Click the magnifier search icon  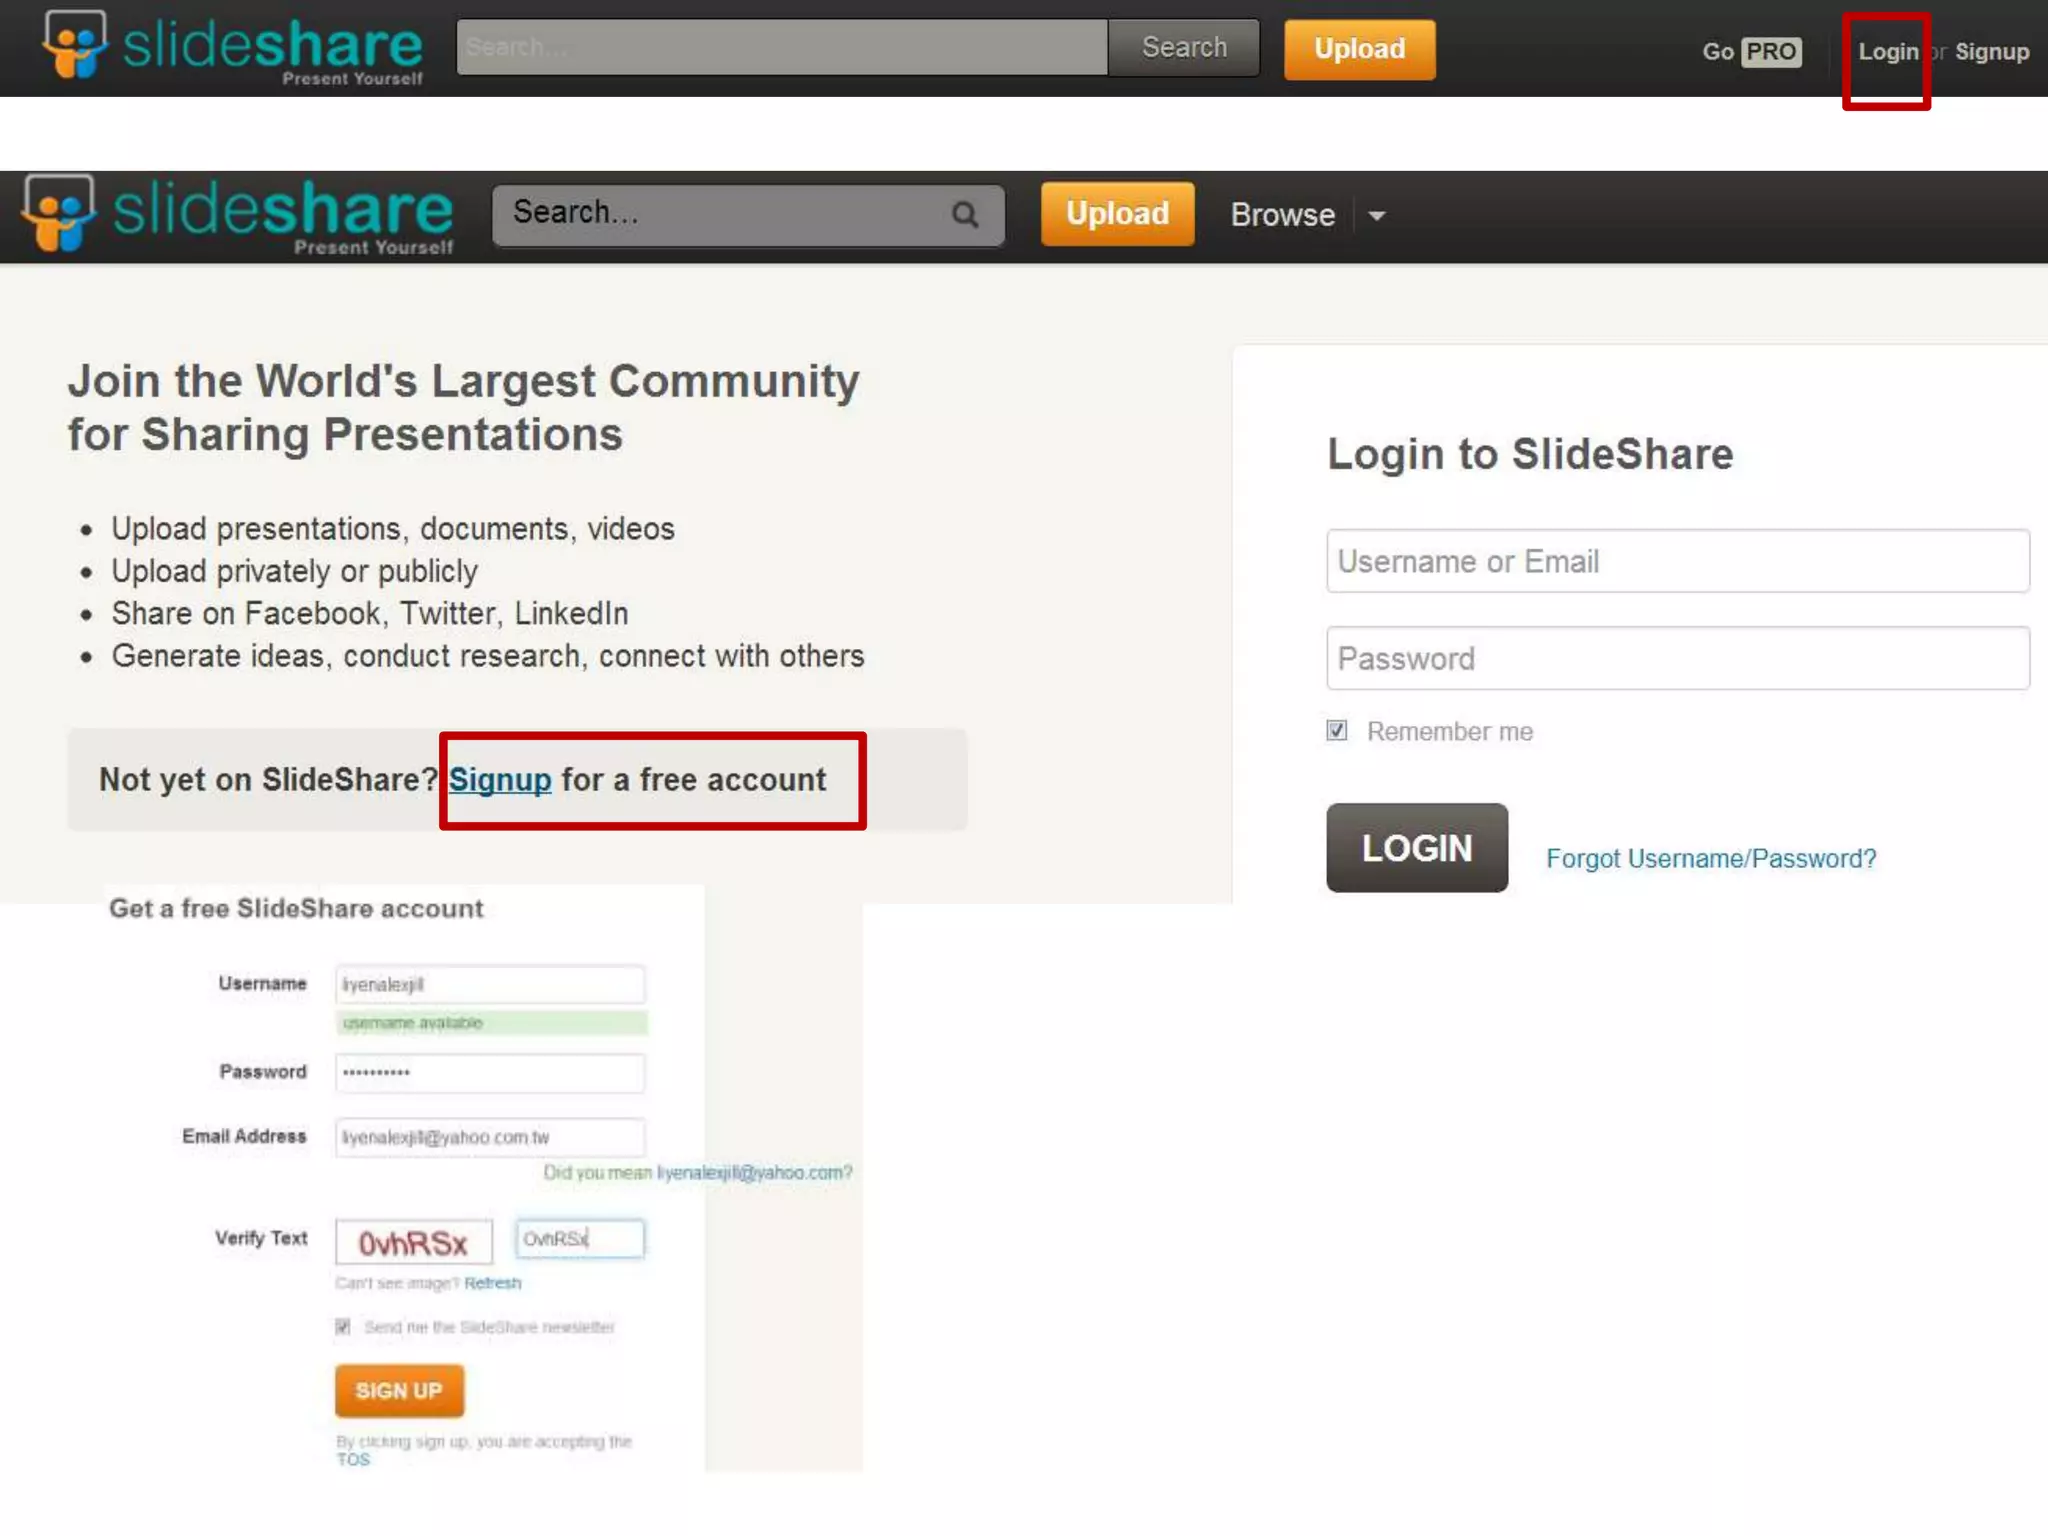point(964,214)
